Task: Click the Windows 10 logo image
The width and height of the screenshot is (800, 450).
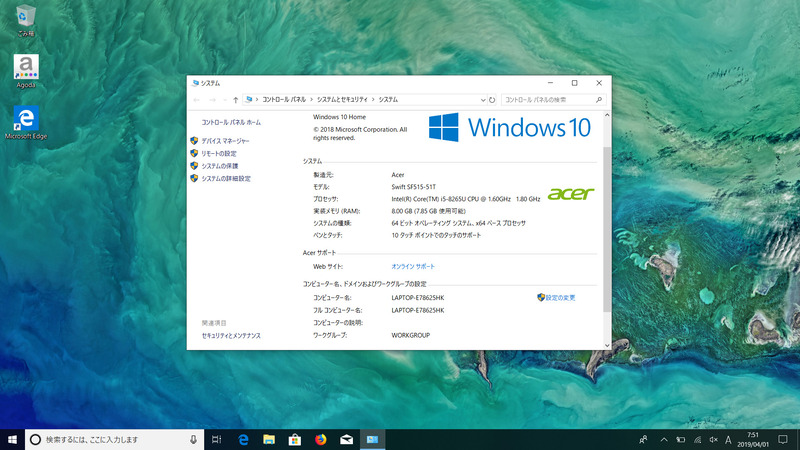Action: [510, 128]
